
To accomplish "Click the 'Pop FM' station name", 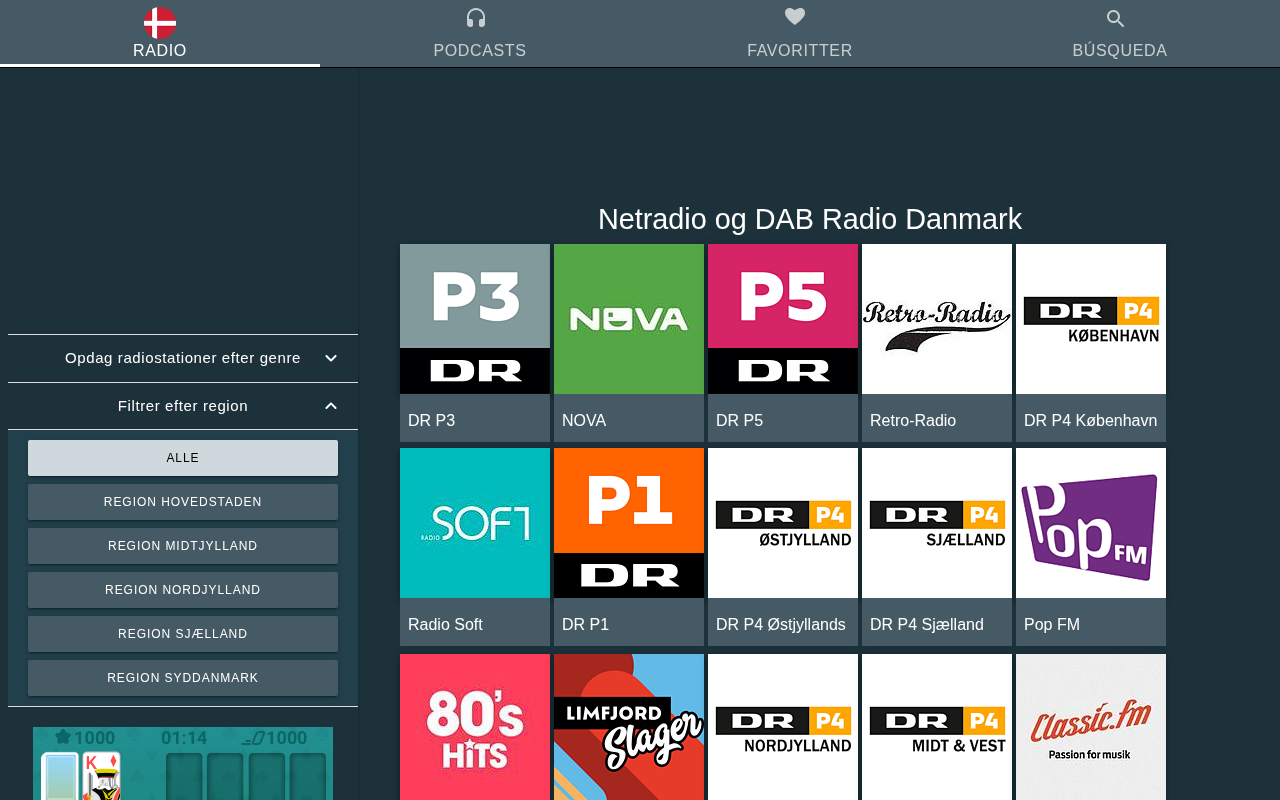I will (1052, 625).
